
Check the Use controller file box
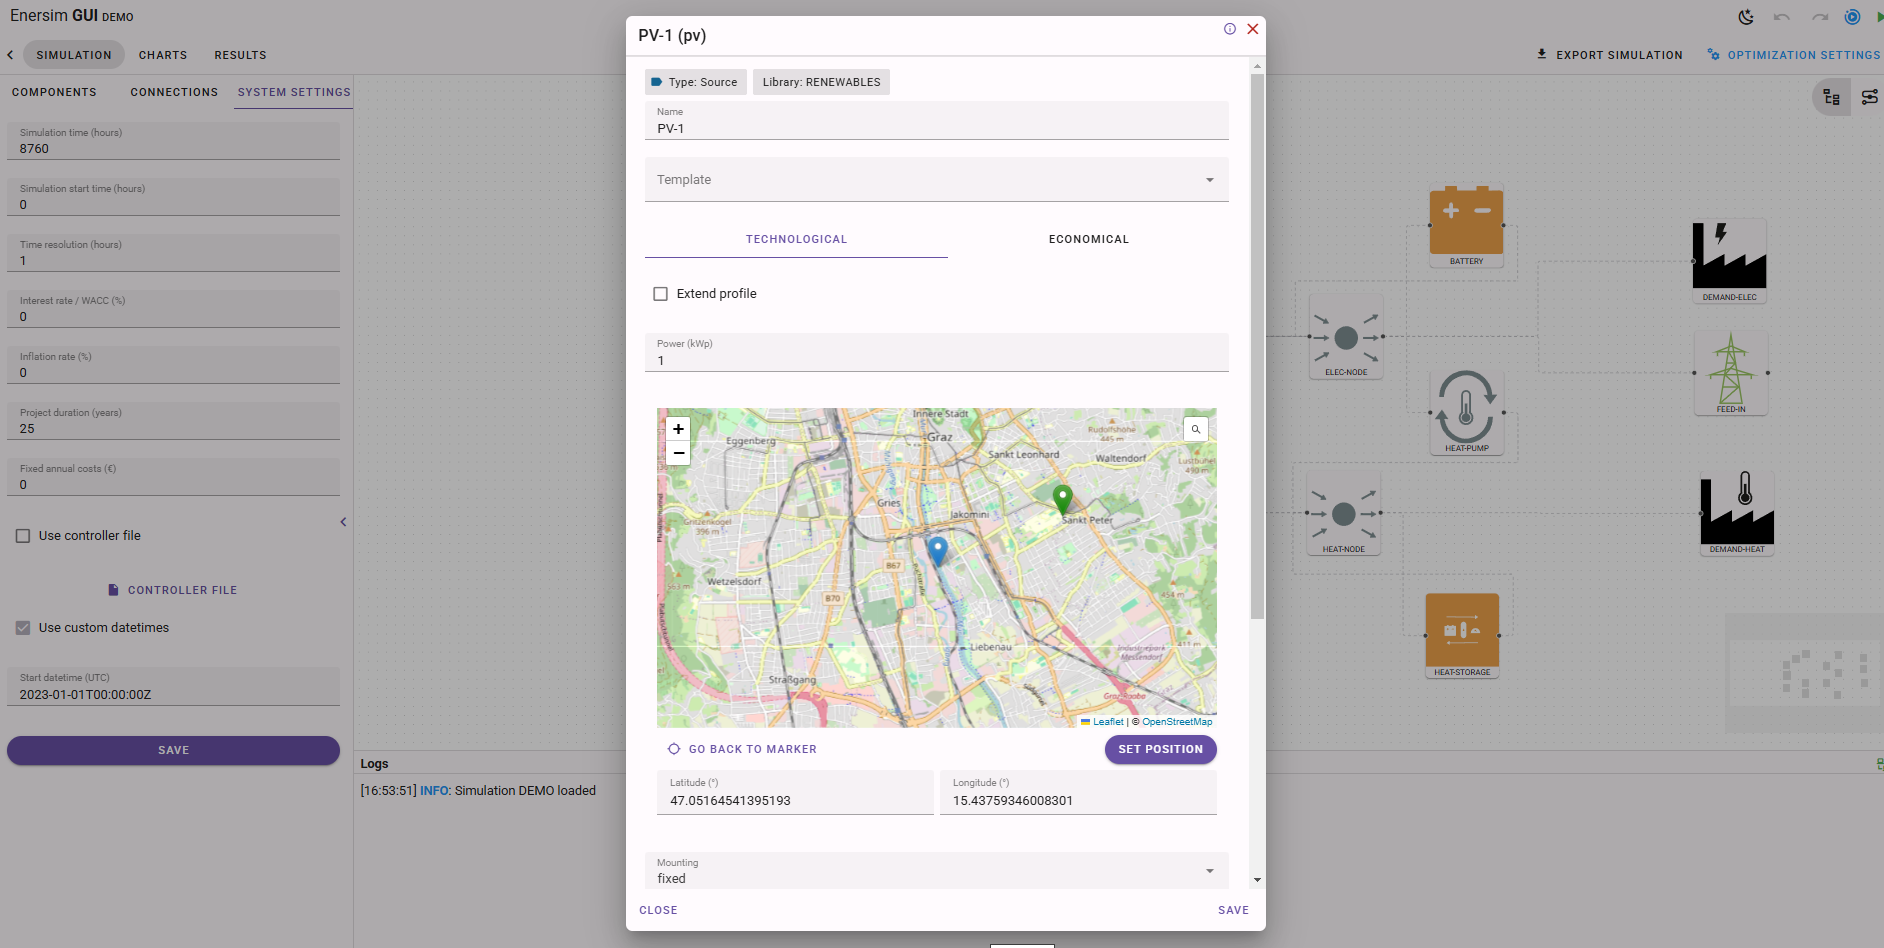pos(23,536)
